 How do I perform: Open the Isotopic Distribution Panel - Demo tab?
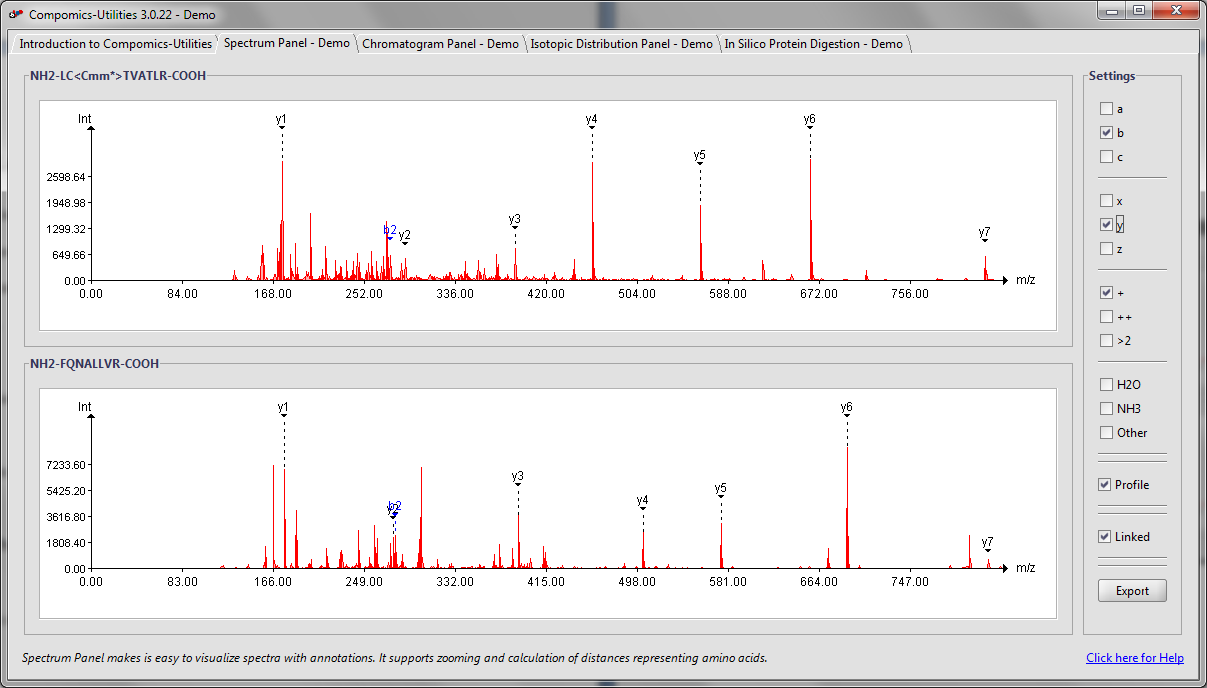pyautogui.click(x=621, y=44)
